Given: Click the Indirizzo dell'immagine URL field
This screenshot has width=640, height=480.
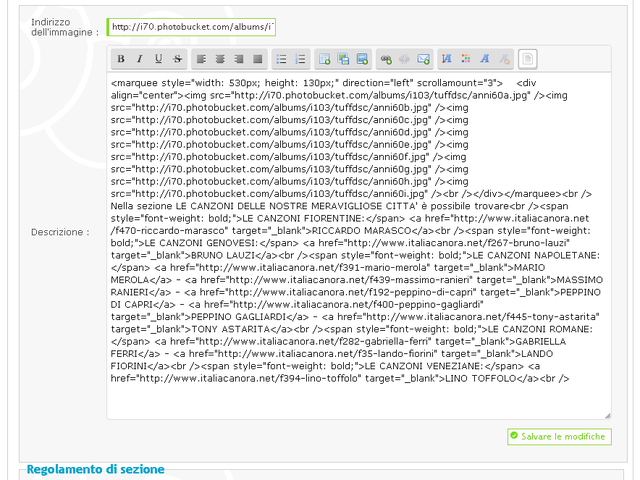Looking at the screenshot, I should coord(191,27).
